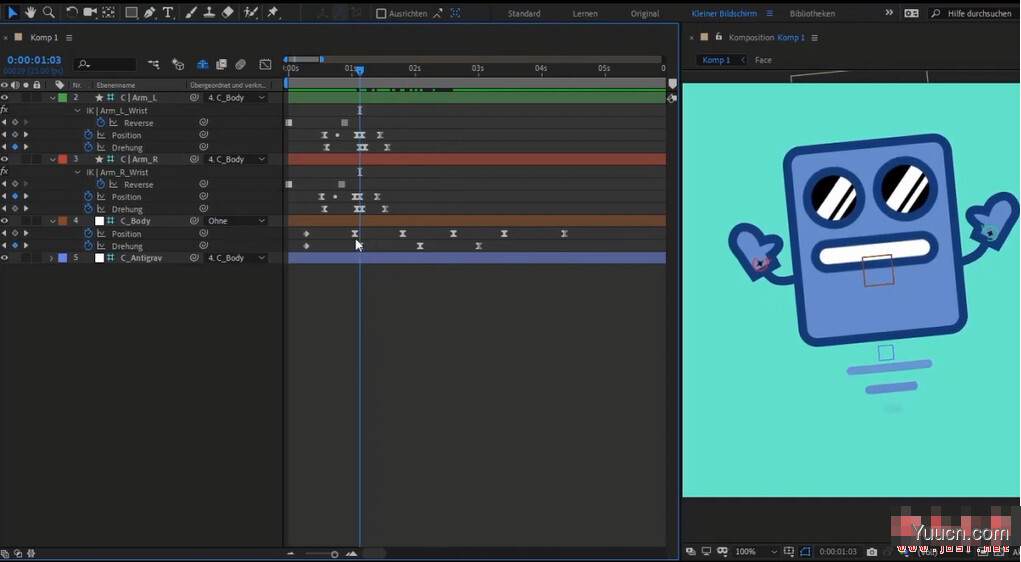Toggle keyframe diamond for C|Arm_L Drehung
Screen dimensions: 1021x562
[15, 147]
